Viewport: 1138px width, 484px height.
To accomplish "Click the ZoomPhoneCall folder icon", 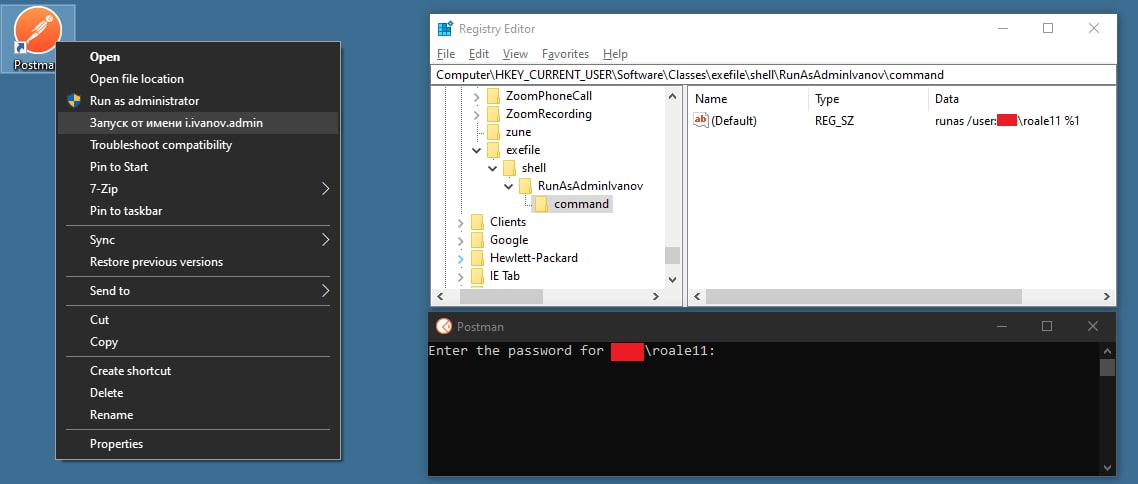I will click(x=494, y=96).
